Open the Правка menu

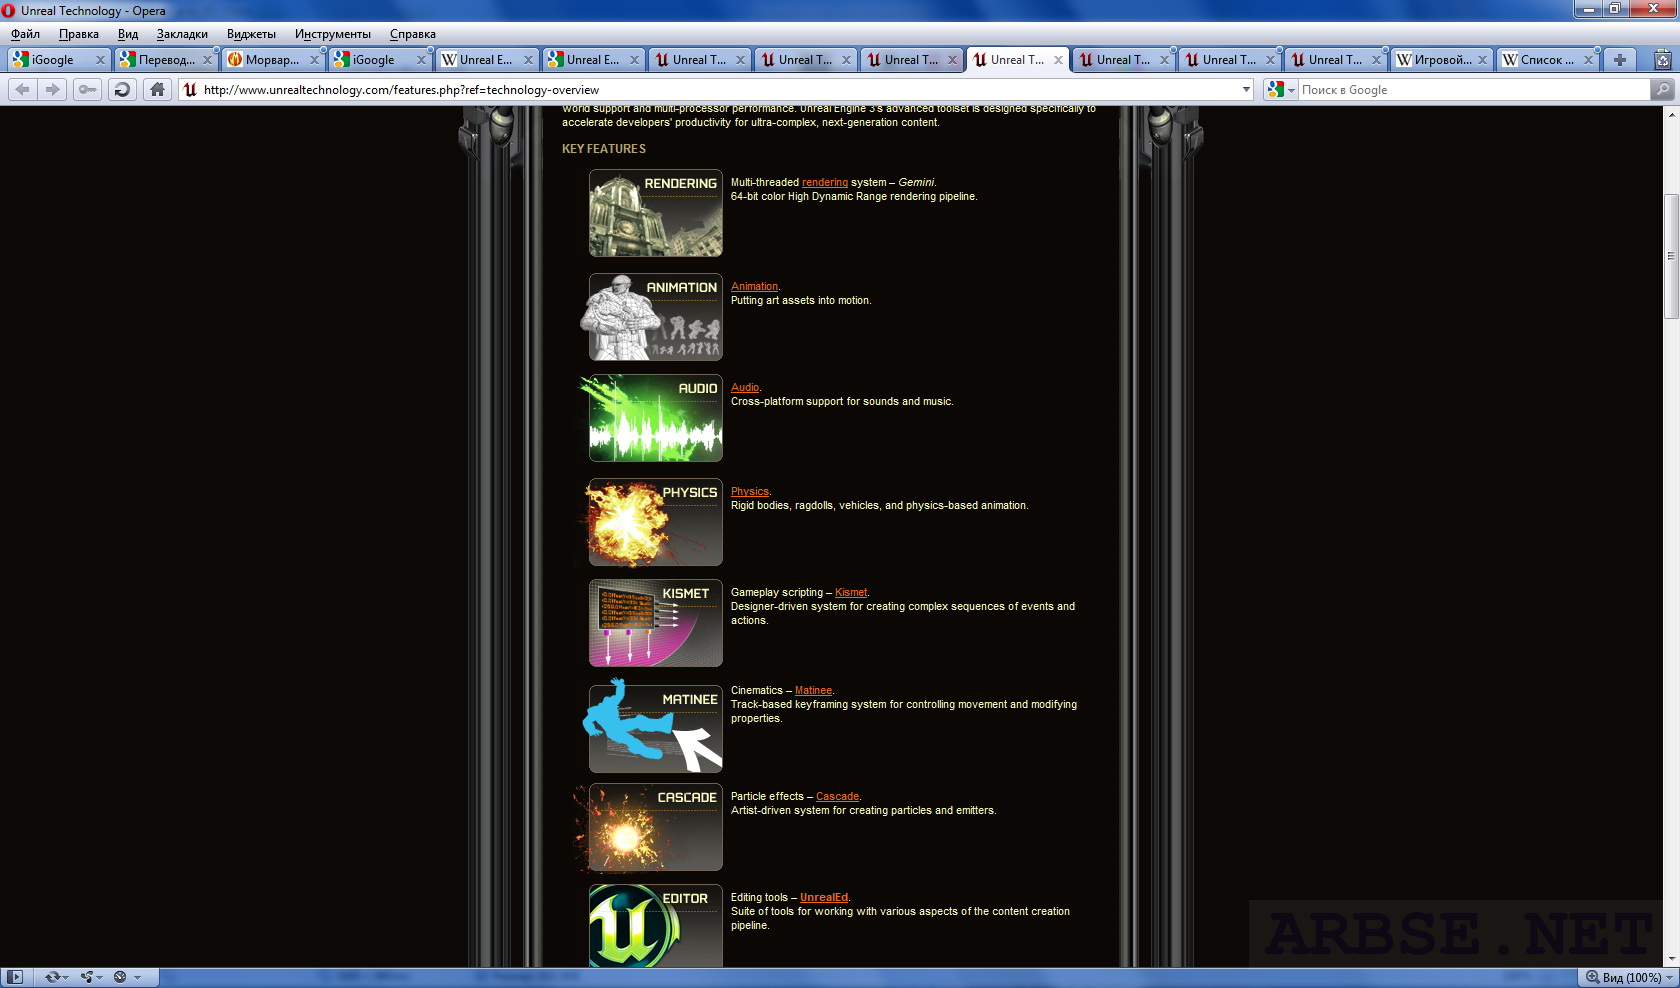click(79, 34)
